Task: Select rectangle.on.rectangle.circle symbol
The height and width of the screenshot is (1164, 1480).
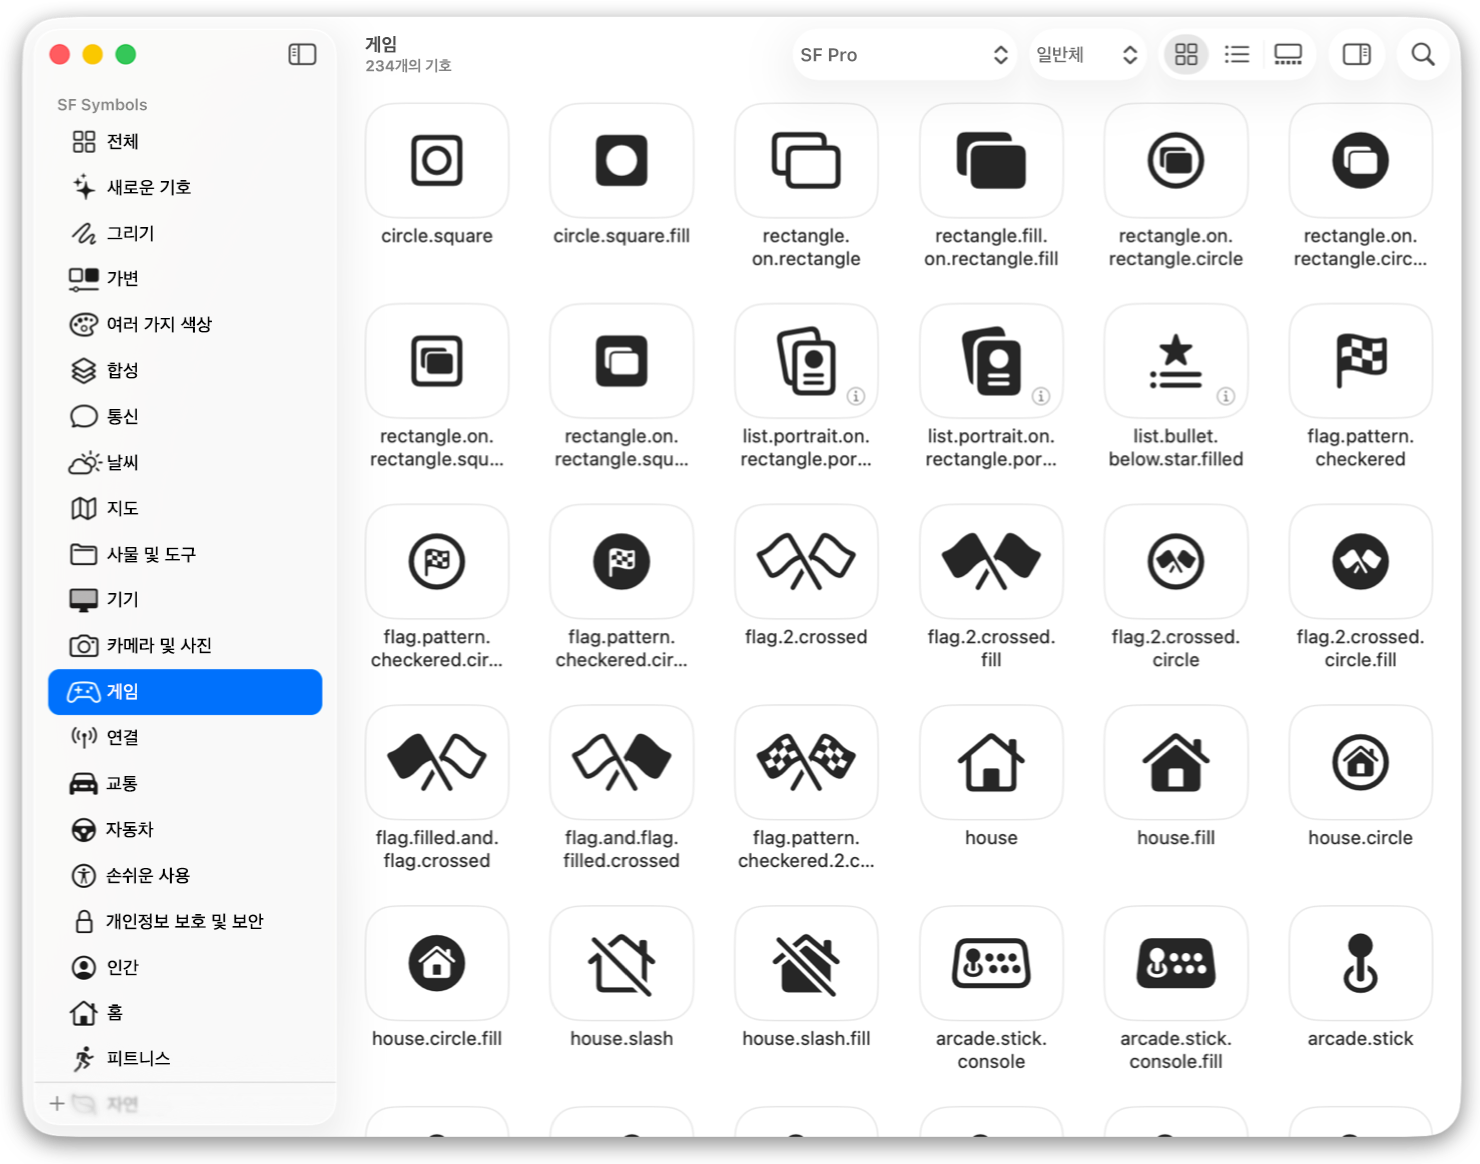Action: 1176,161
